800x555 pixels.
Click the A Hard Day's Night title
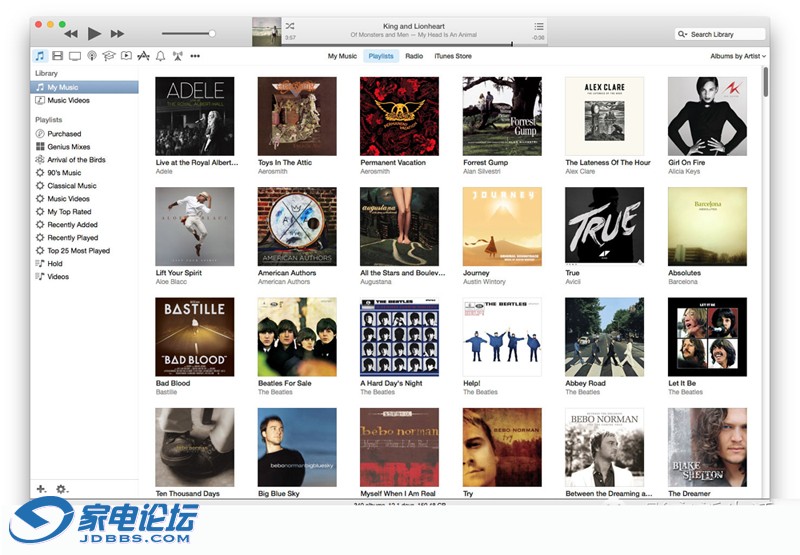click(391, 383)
